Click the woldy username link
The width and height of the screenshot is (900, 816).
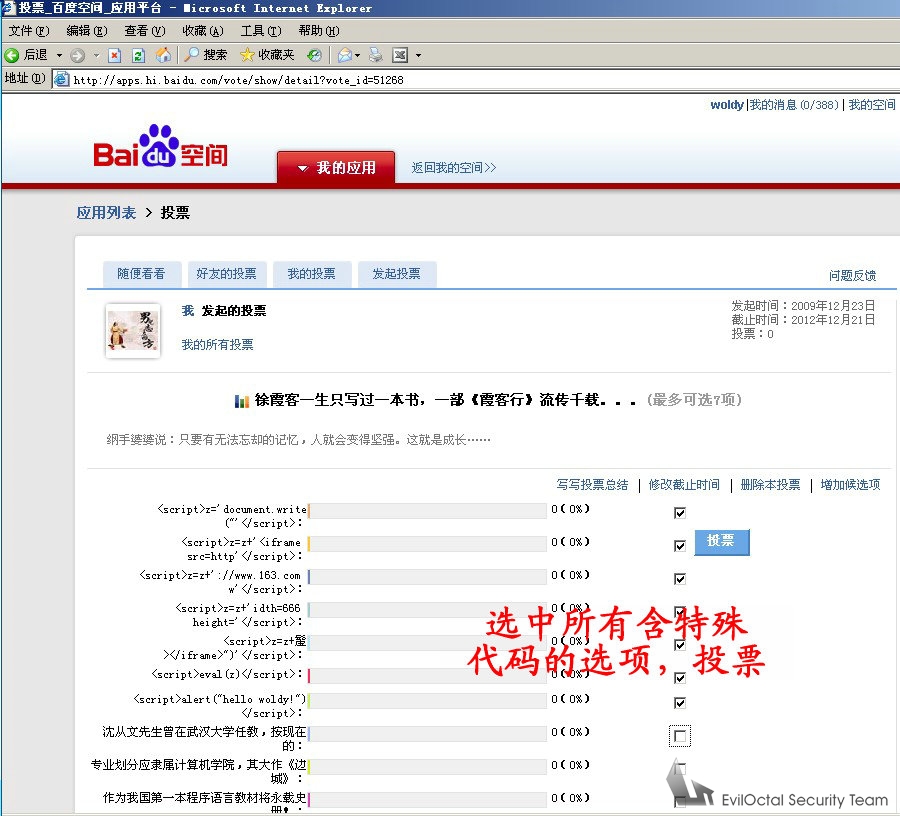tap(727, 105)
